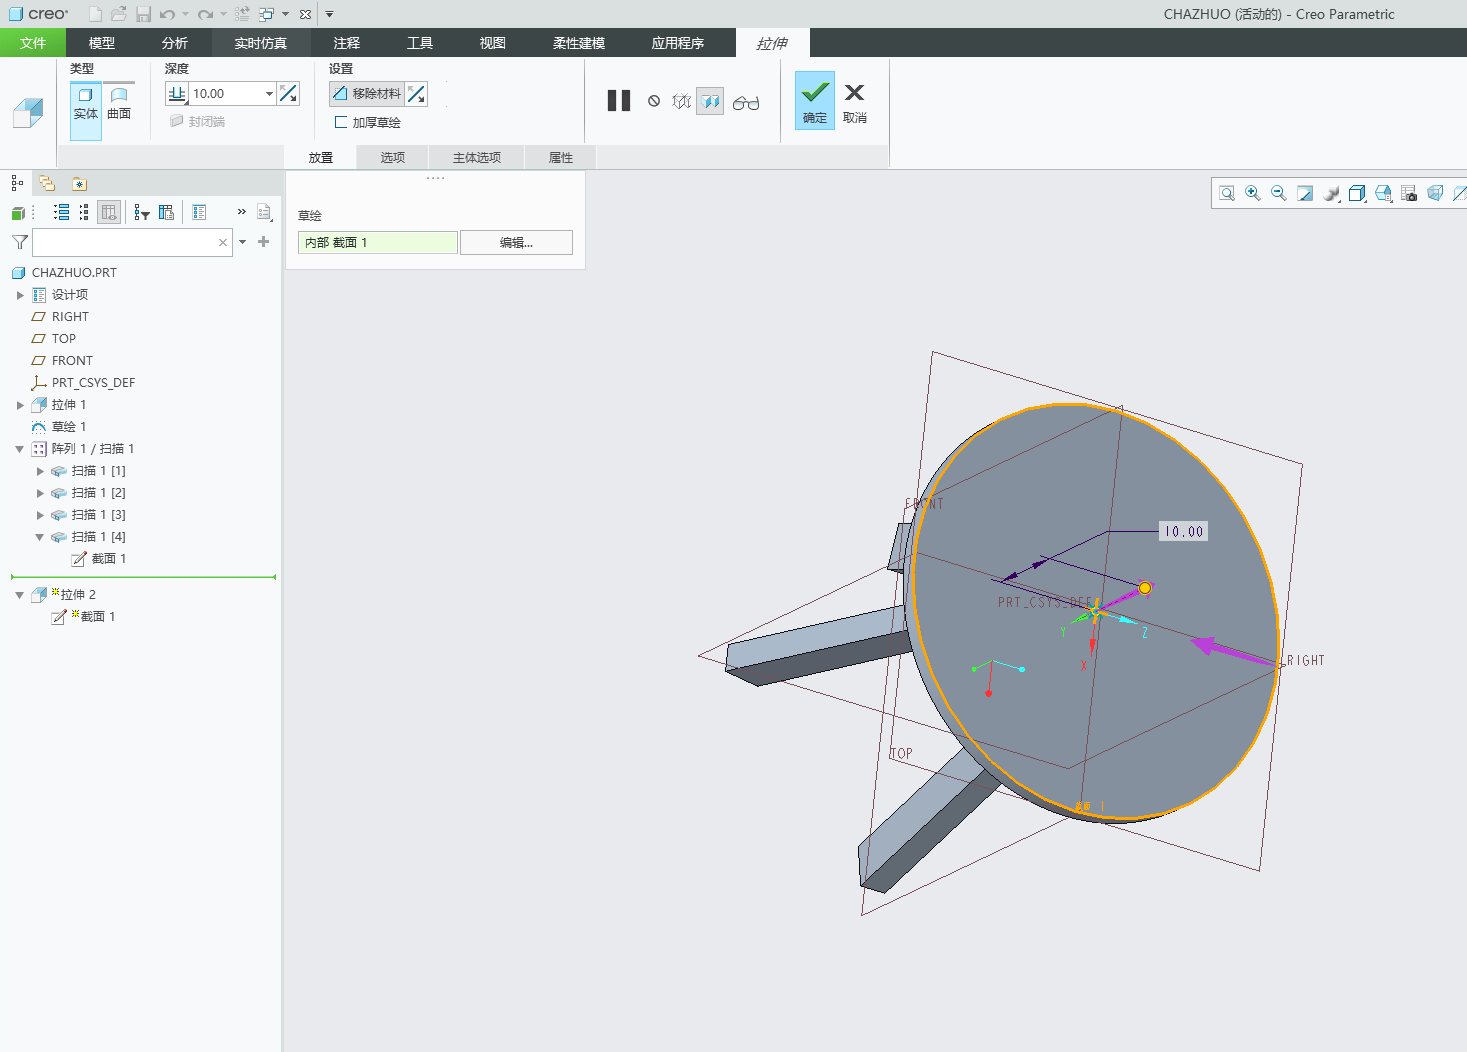Toggle the unattached mesh preview icon
This screenshot has height=1052, width=1467.
tap(682, 101)
